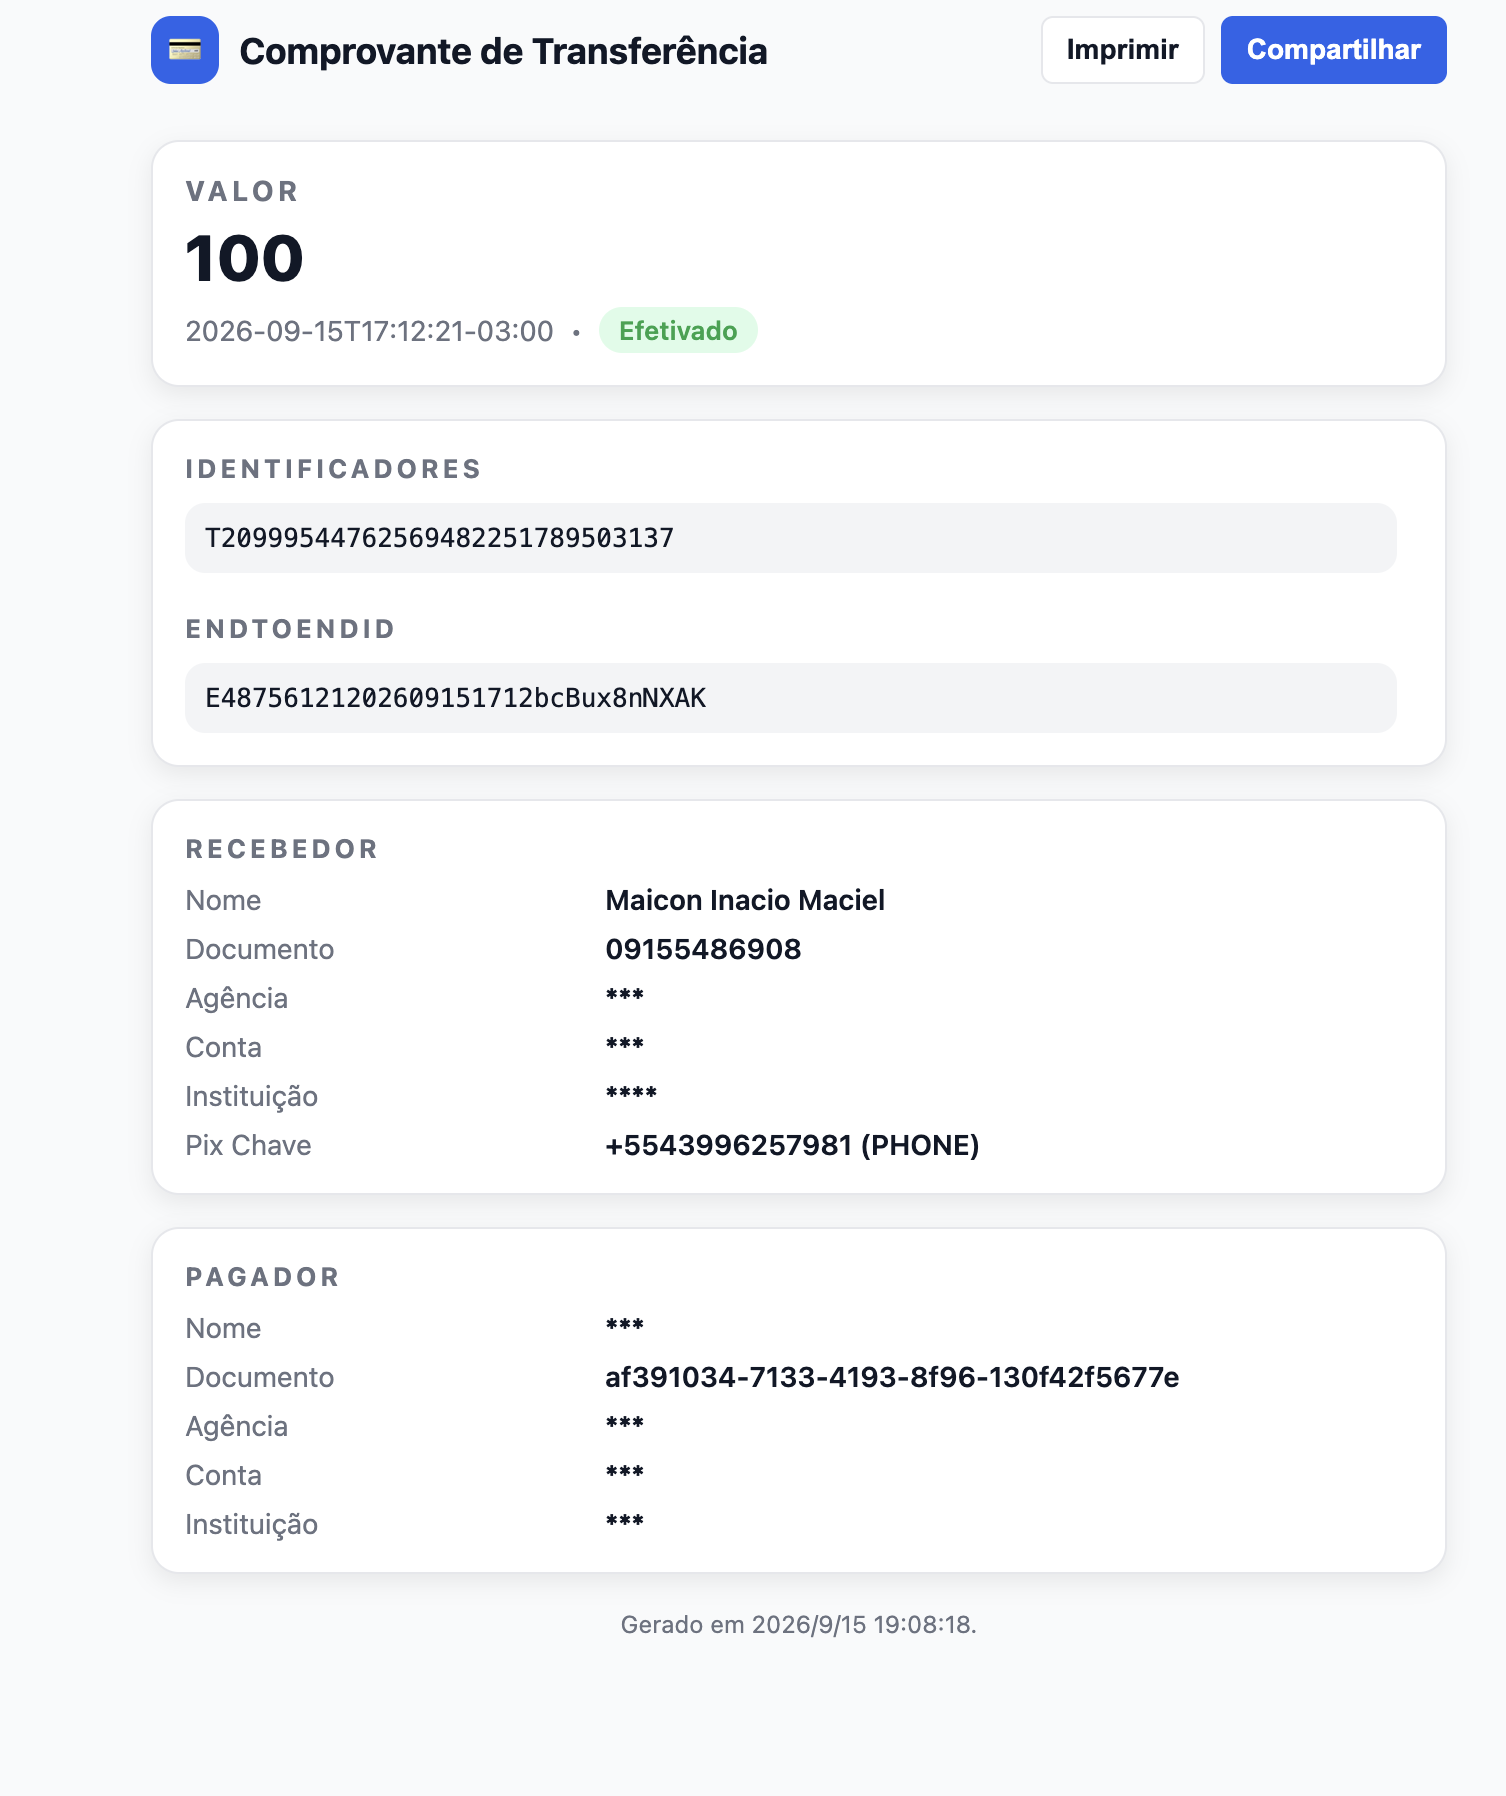The width and height of the screenshot is (1506, 1796).
Task: Select the EndToEndId code field
Action: tap(790, 698)
